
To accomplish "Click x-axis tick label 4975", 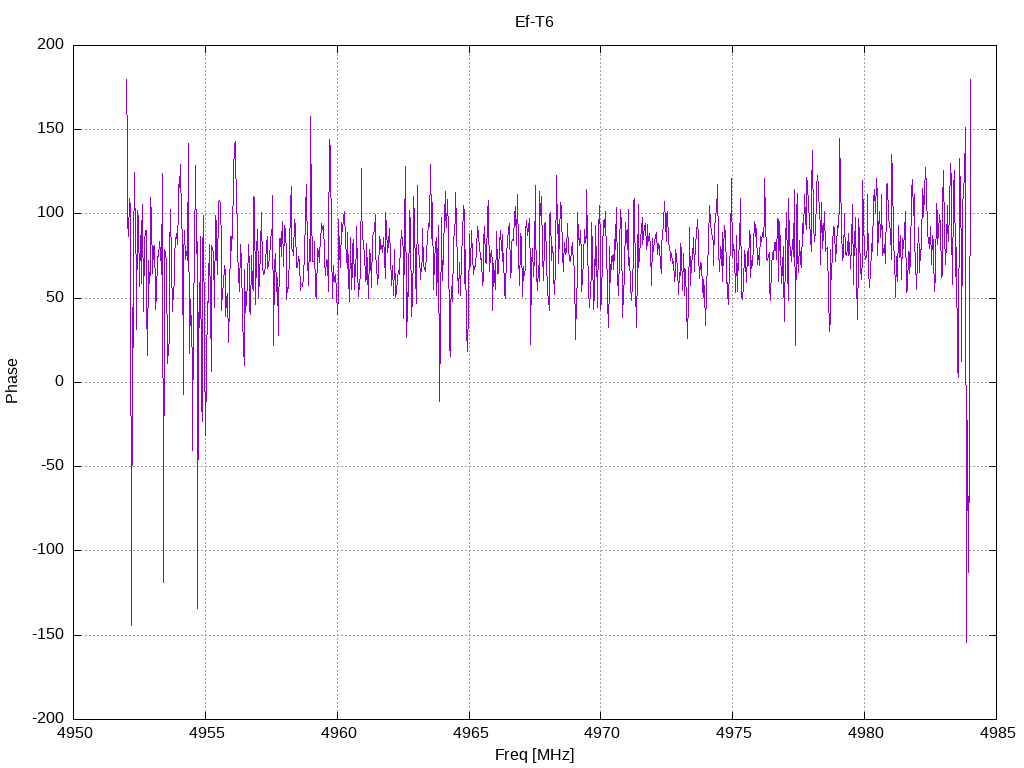I will point(734,733).
